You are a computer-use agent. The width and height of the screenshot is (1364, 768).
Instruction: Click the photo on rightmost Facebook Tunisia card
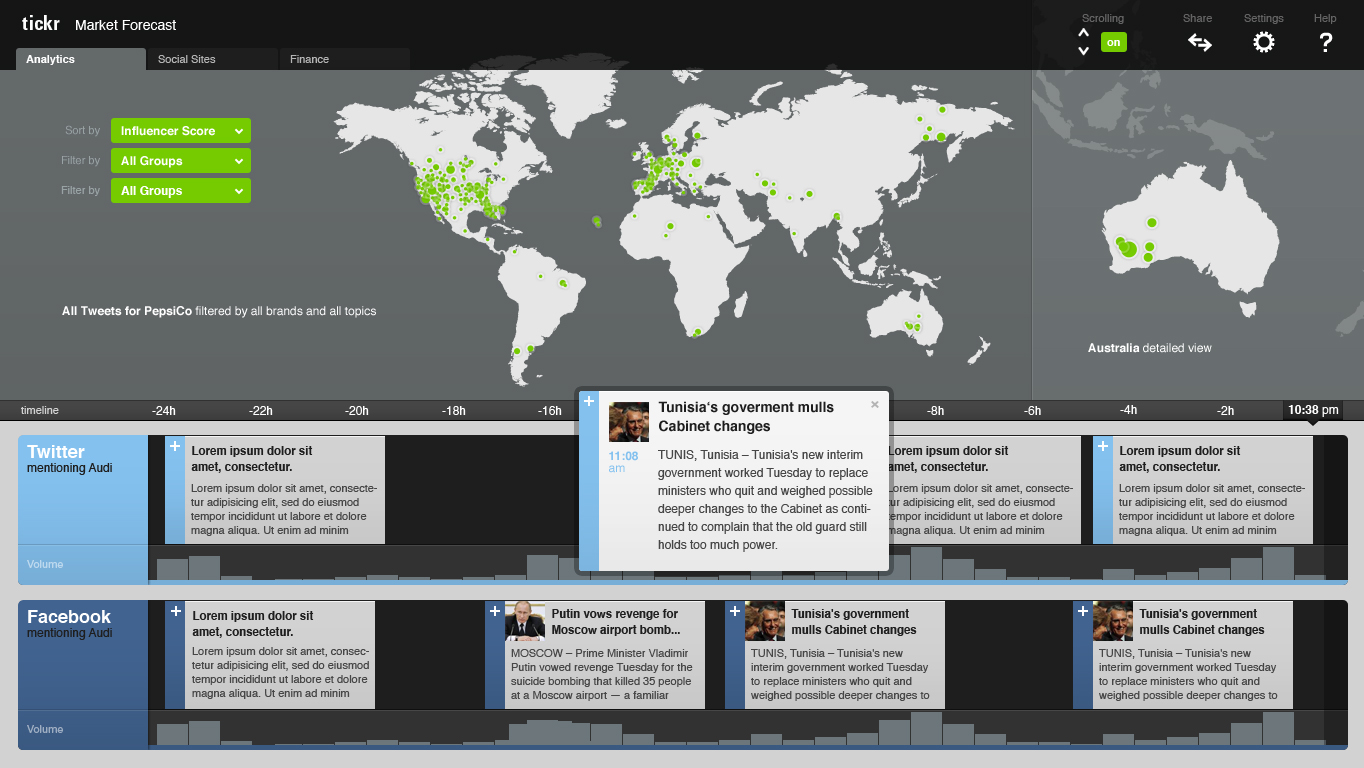pyautogui.click(x=1113, y=621)
